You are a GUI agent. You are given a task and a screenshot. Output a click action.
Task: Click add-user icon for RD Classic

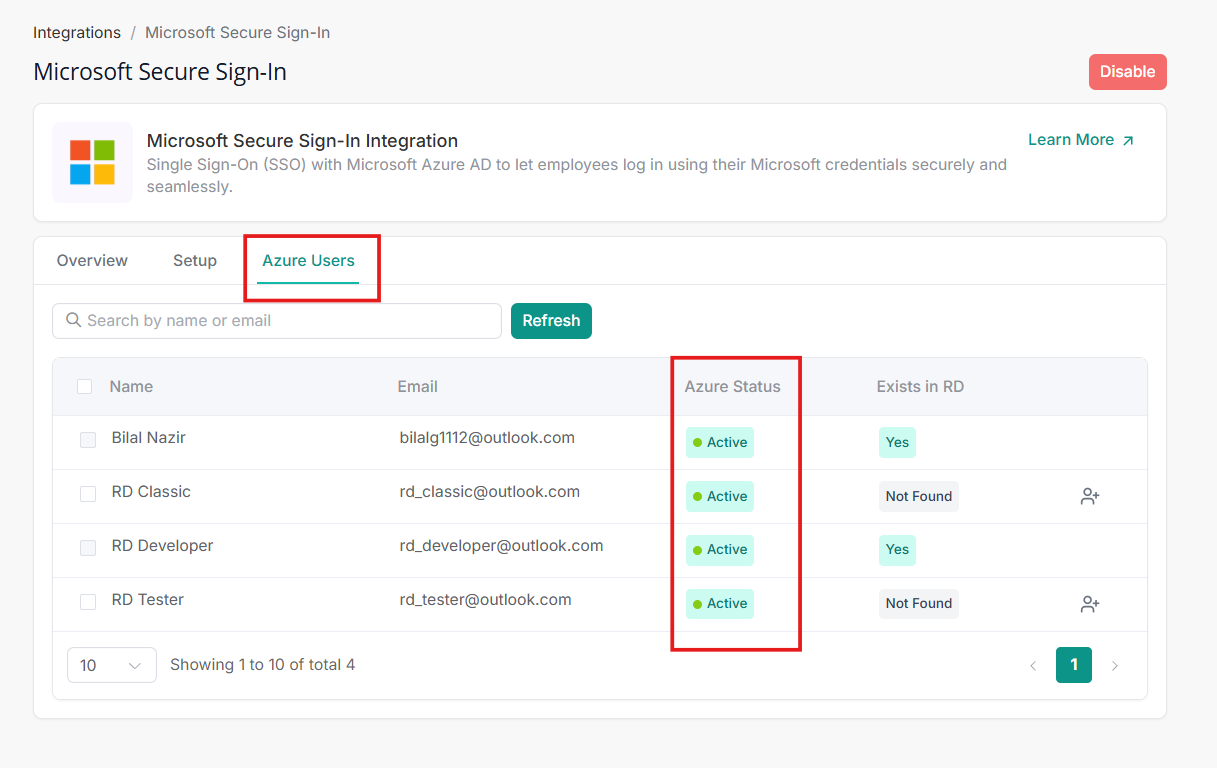(x=1090, y=497)
